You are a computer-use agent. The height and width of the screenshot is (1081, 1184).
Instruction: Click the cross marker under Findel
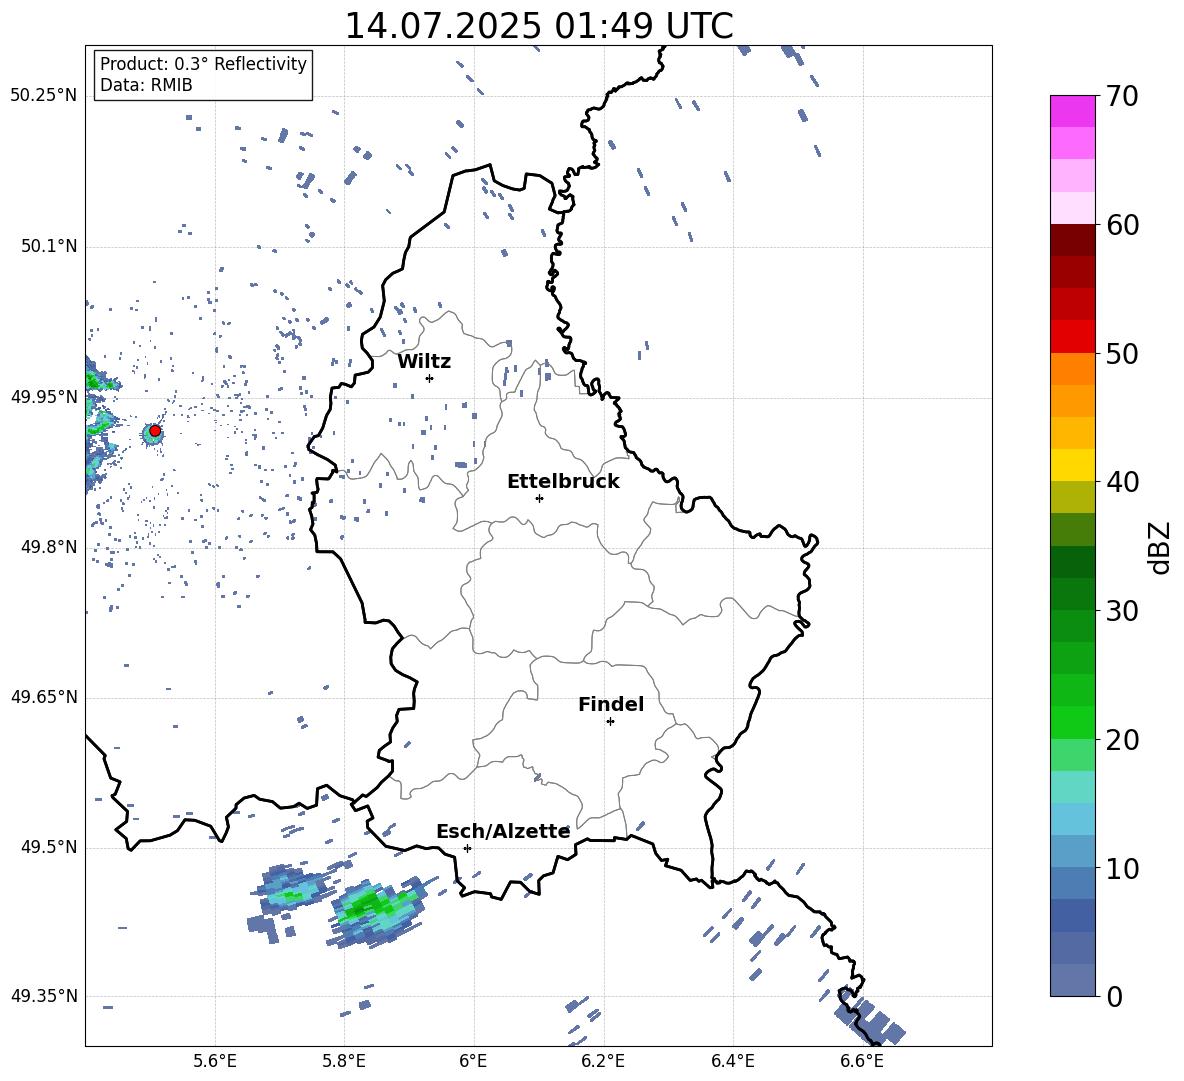coord(610,721)
